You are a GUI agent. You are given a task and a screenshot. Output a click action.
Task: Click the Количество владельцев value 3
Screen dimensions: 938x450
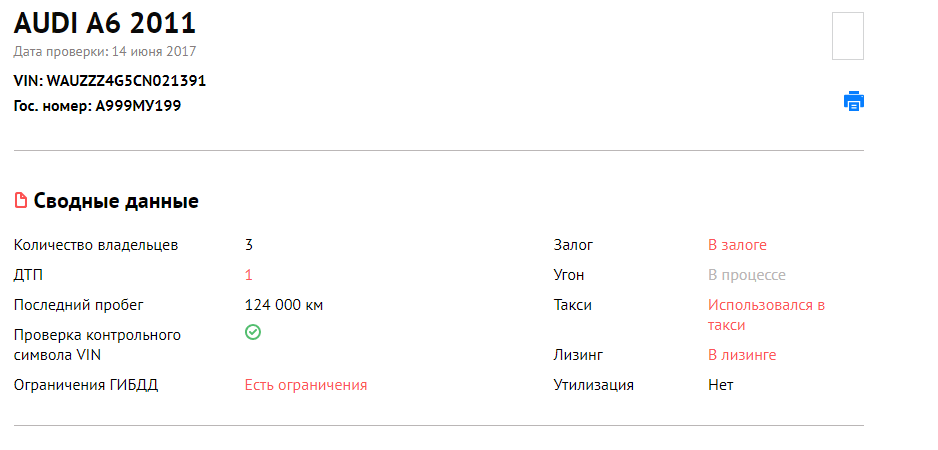(x=249, y=245)
